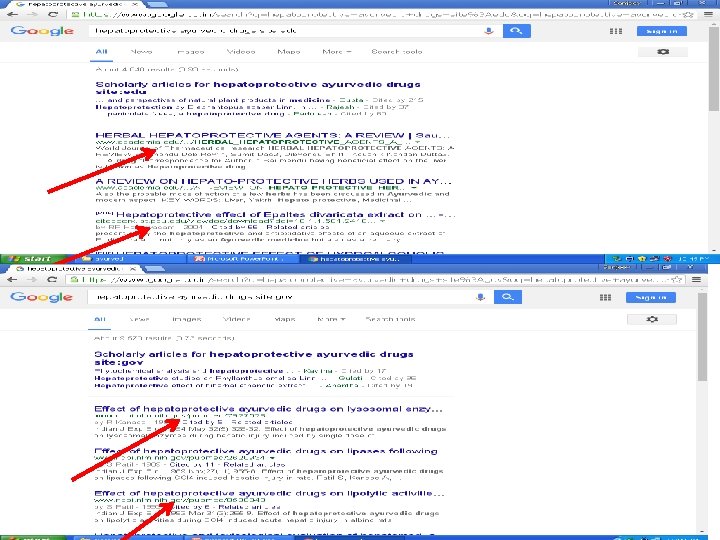Open Chrome menu in site:edu search window

click(709, 14)
